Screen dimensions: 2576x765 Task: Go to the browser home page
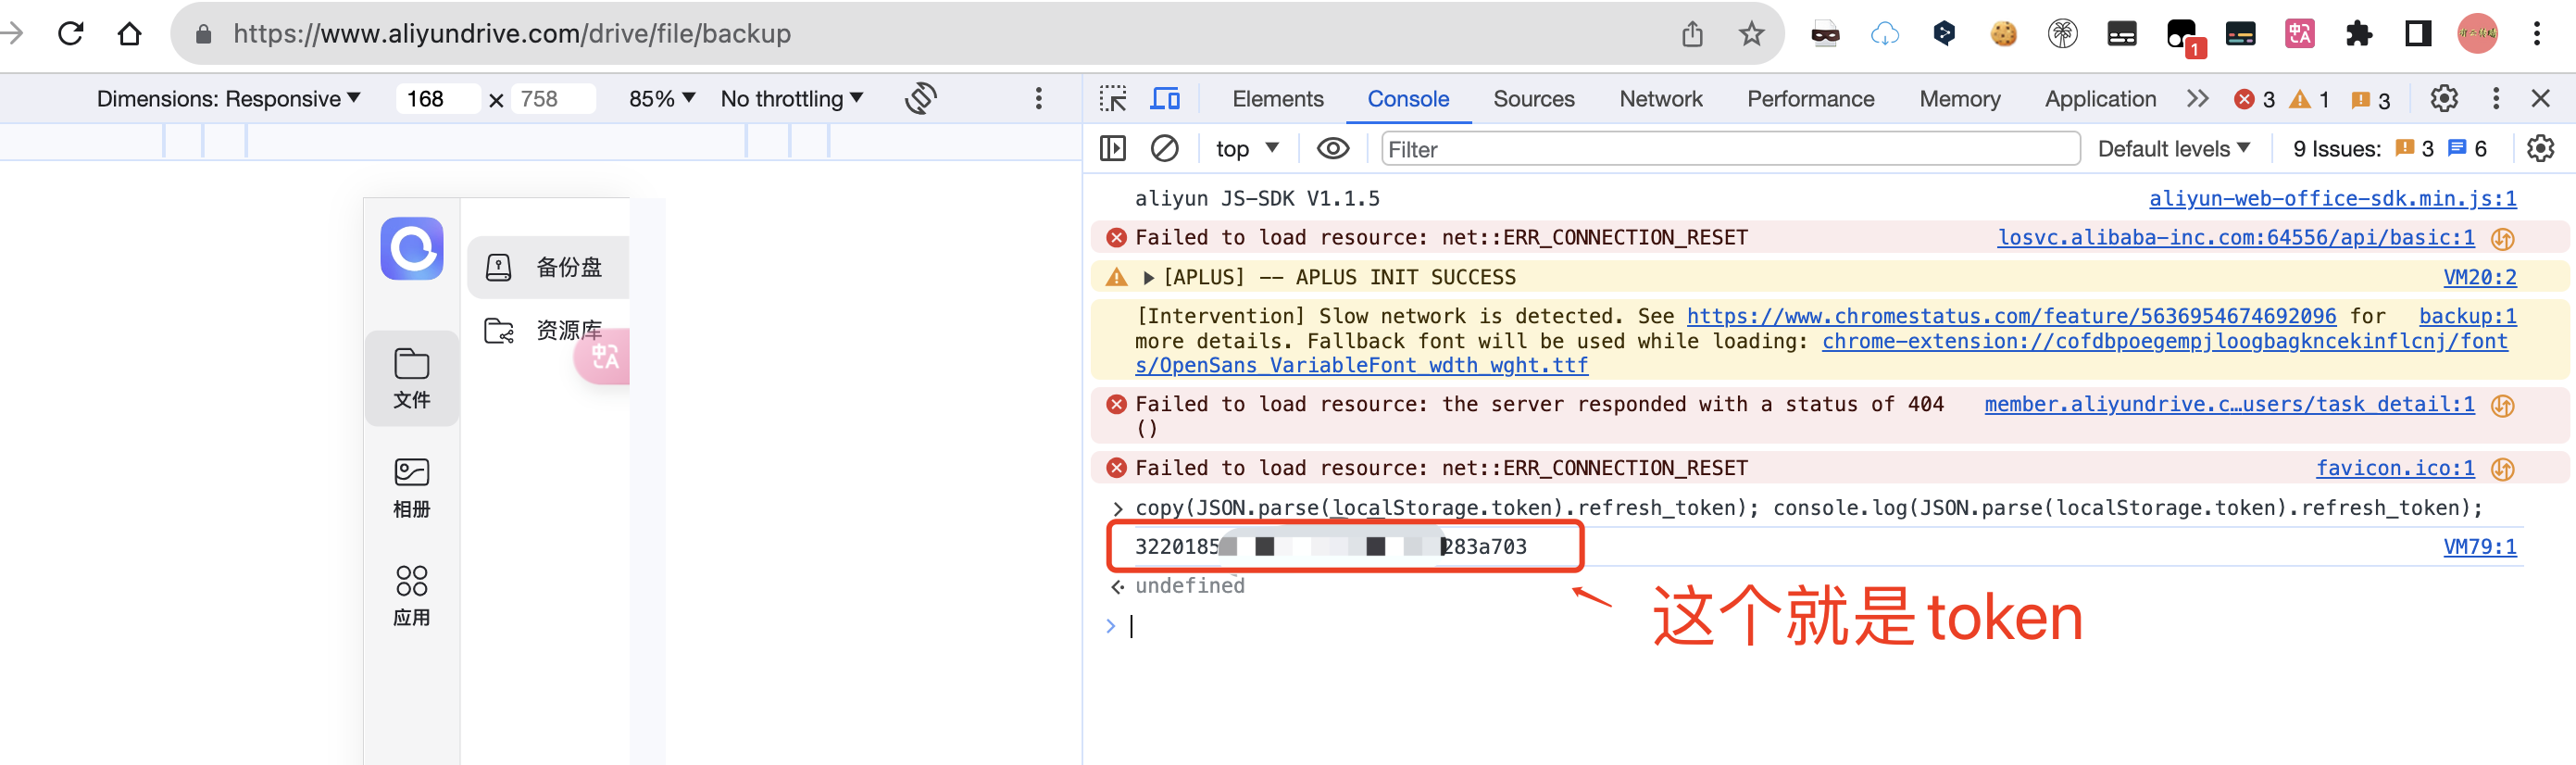pos(129,34)
